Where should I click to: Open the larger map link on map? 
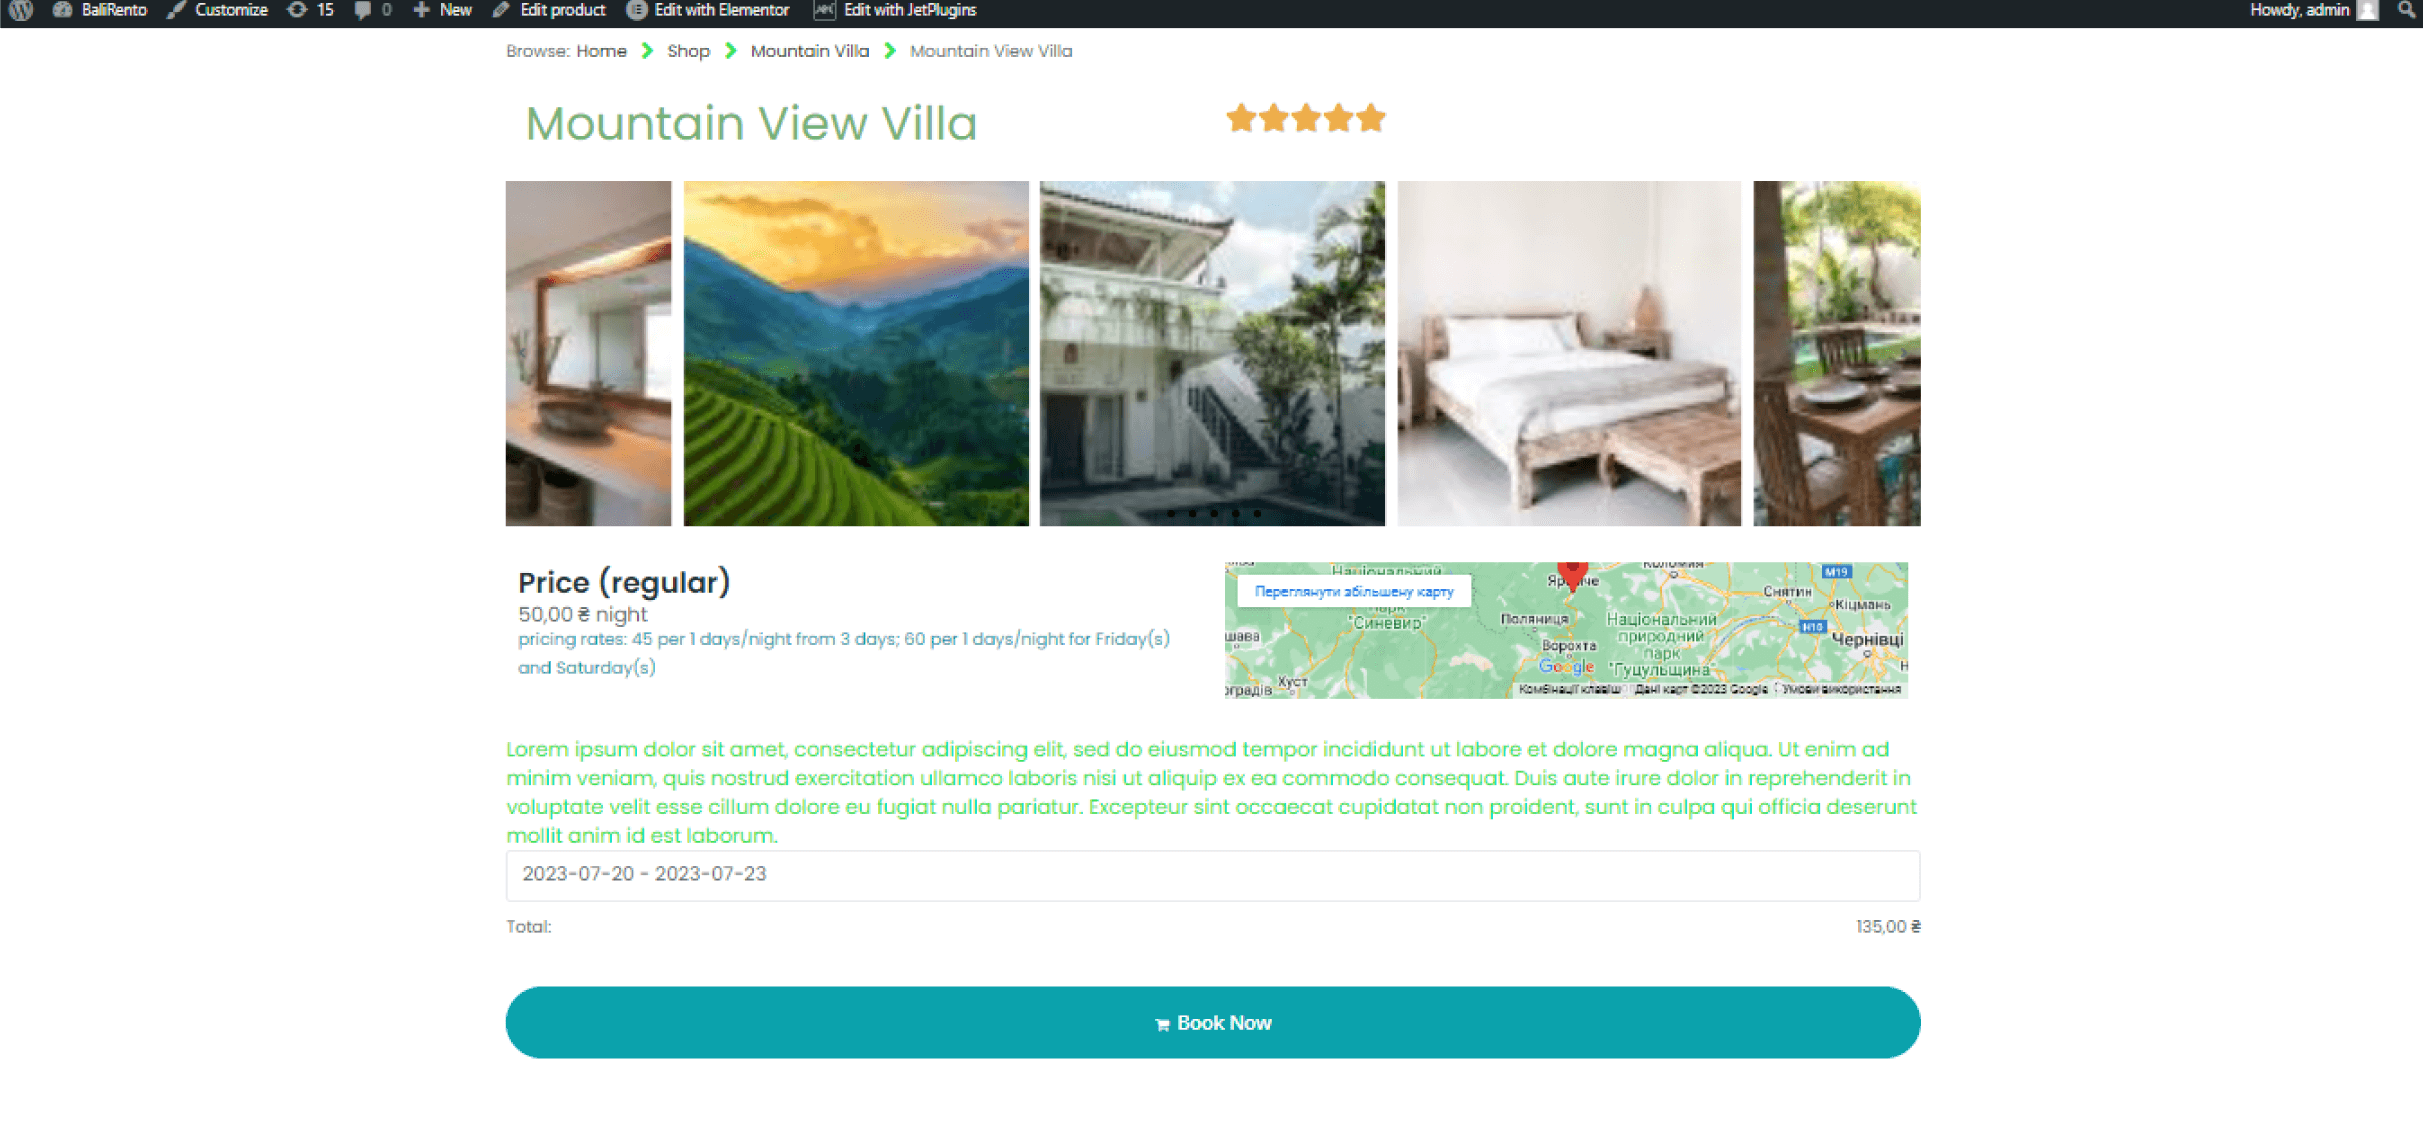coord(1353,591)
